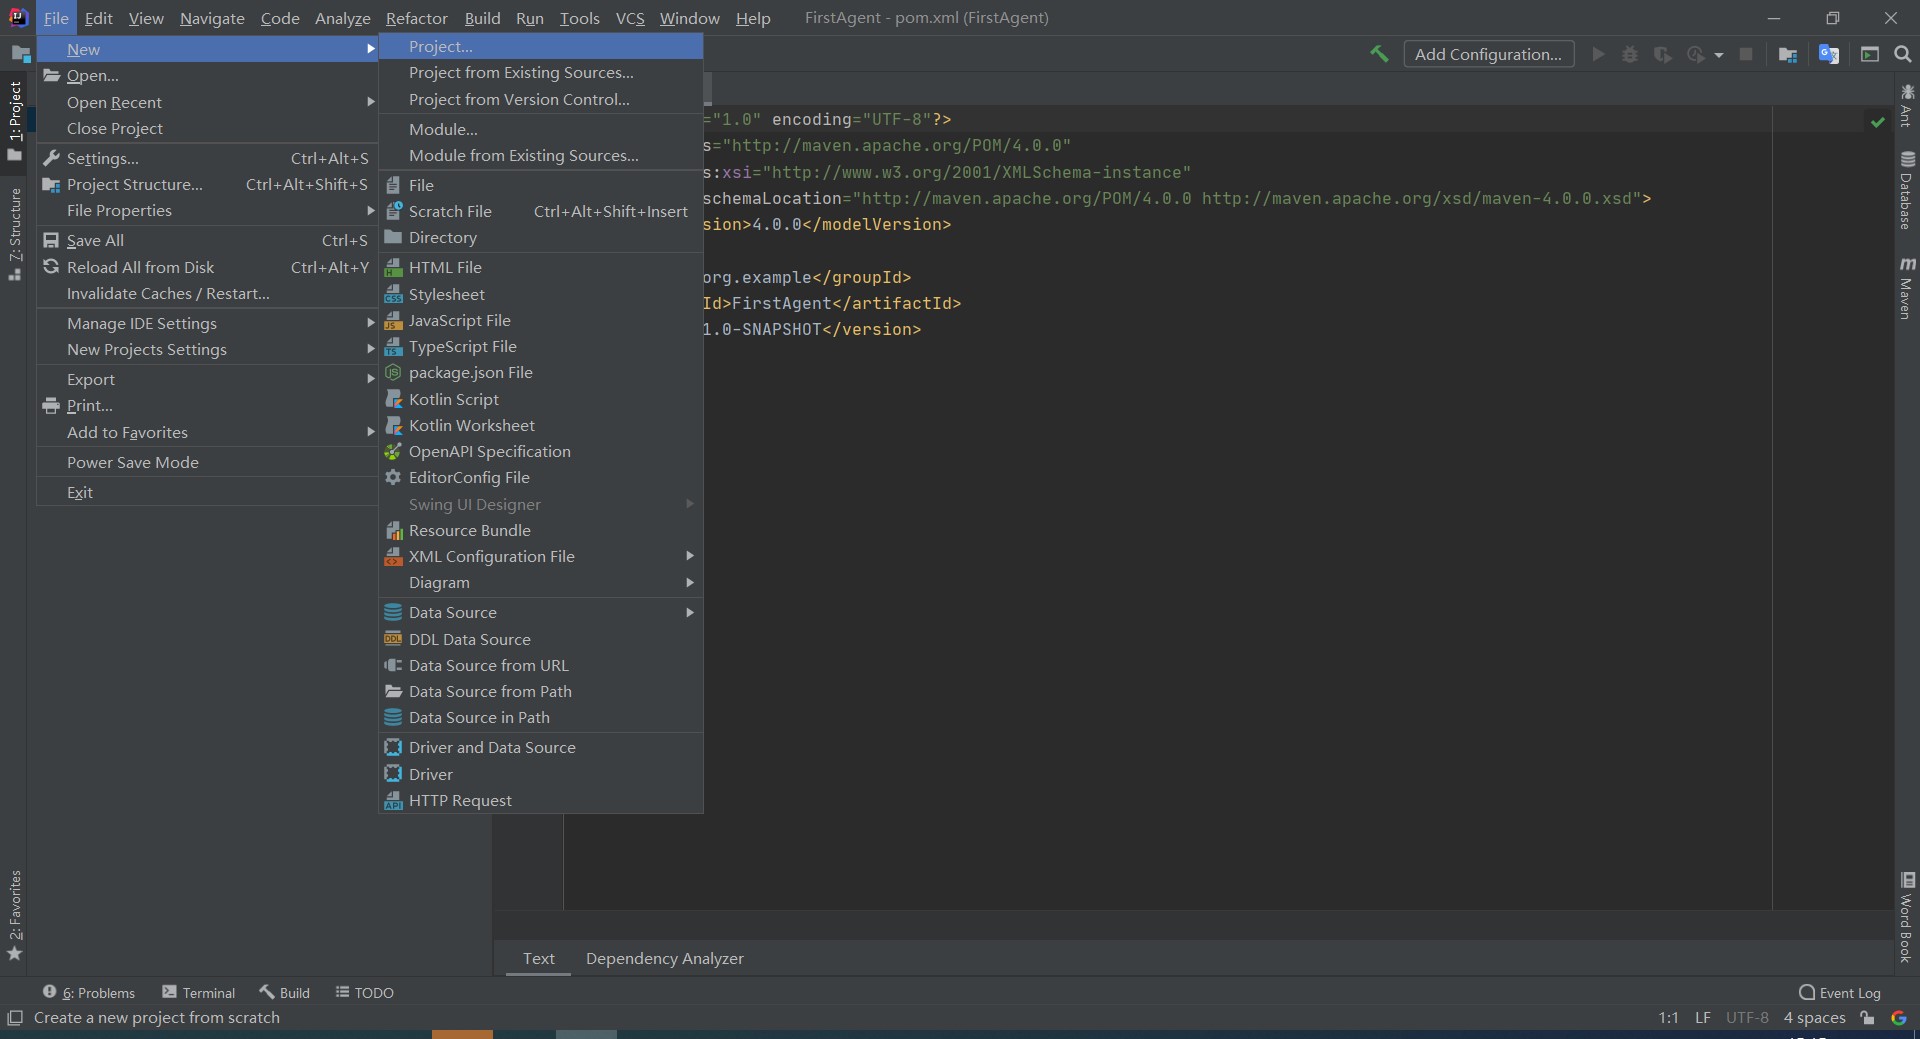The width and height of the screenshot is (1920, 1039).
Task: Open the Database tool window
Action: [x=1907, y=191]
